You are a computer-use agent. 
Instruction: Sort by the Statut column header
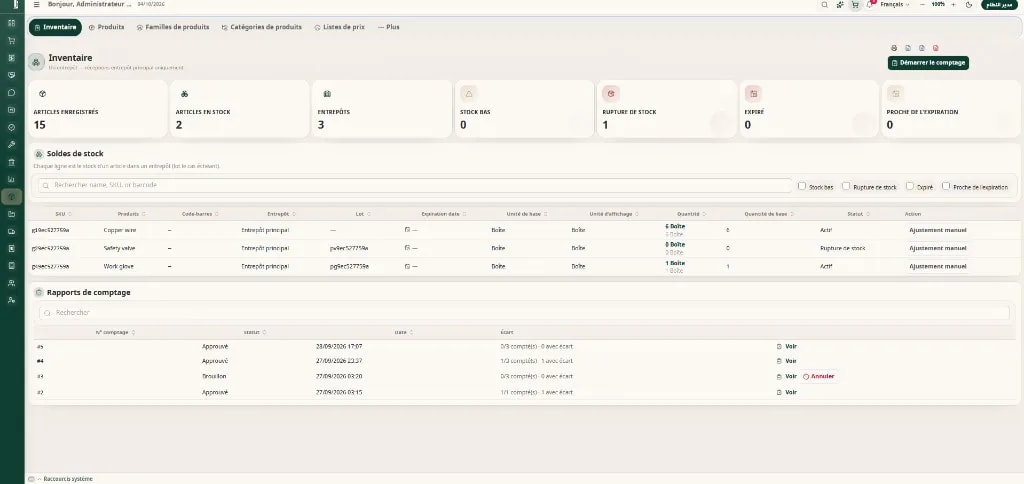pyautogui.click(x=858, y=214)
